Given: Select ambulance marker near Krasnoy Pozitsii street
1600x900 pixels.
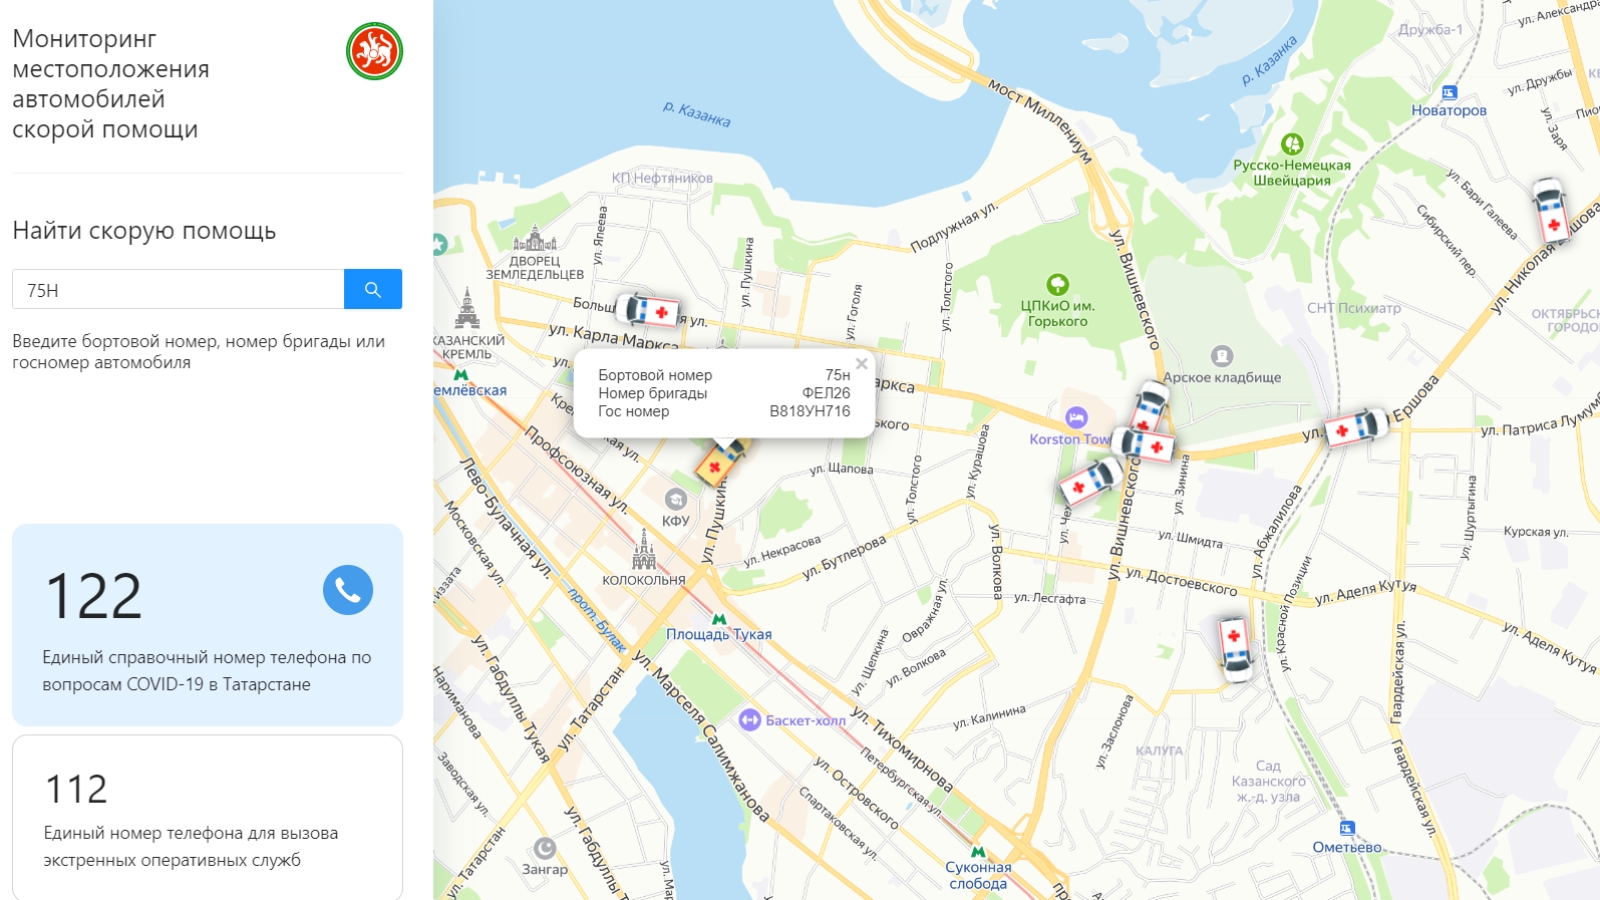Looking at the screenshot, I should [x=1234, y=649].
